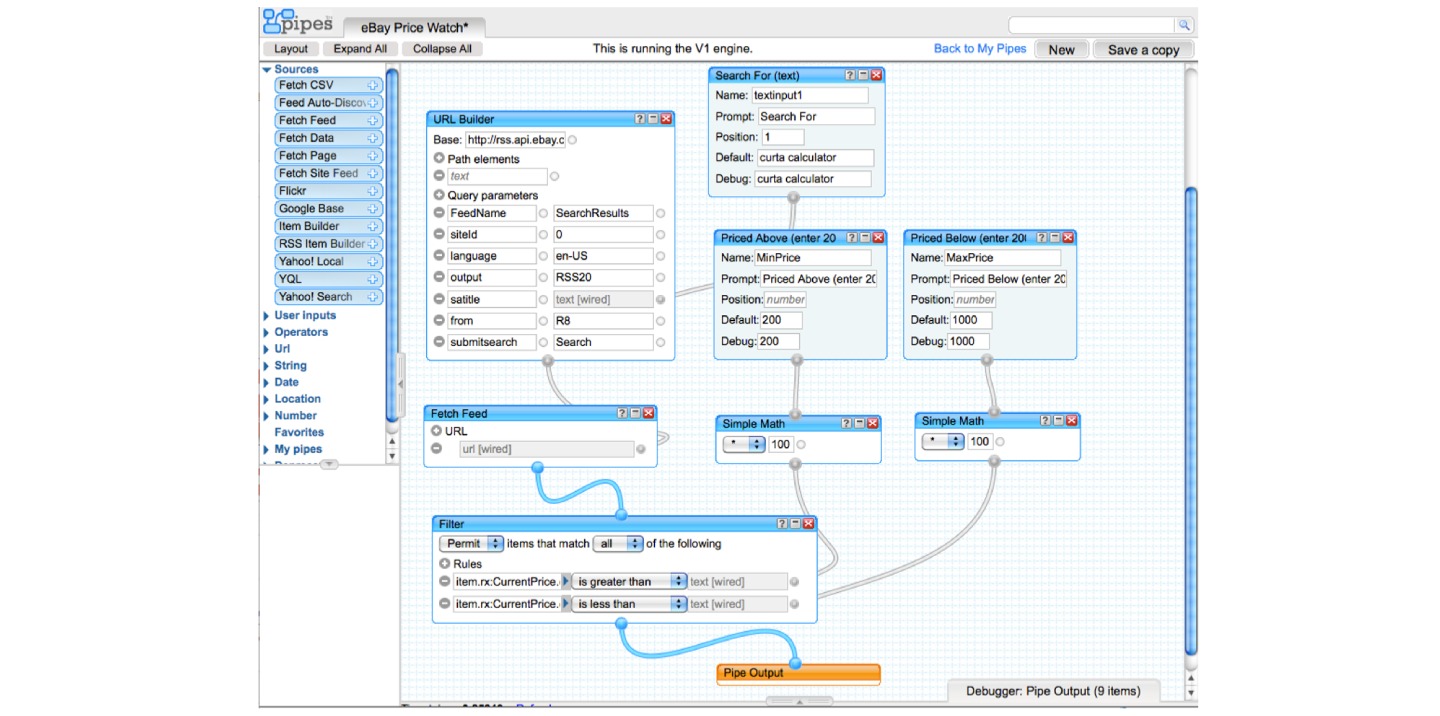Add the Fetch Page module via plus icon
This screenshot has width=1440, height=716.
click(373, 156)
